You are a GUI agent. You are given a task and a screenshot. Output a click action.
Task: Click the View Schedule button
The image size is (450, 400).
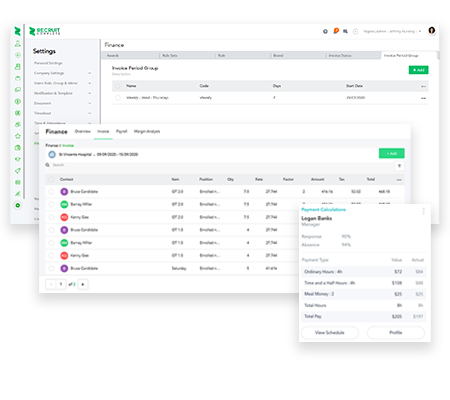click(x=330, y=333)
